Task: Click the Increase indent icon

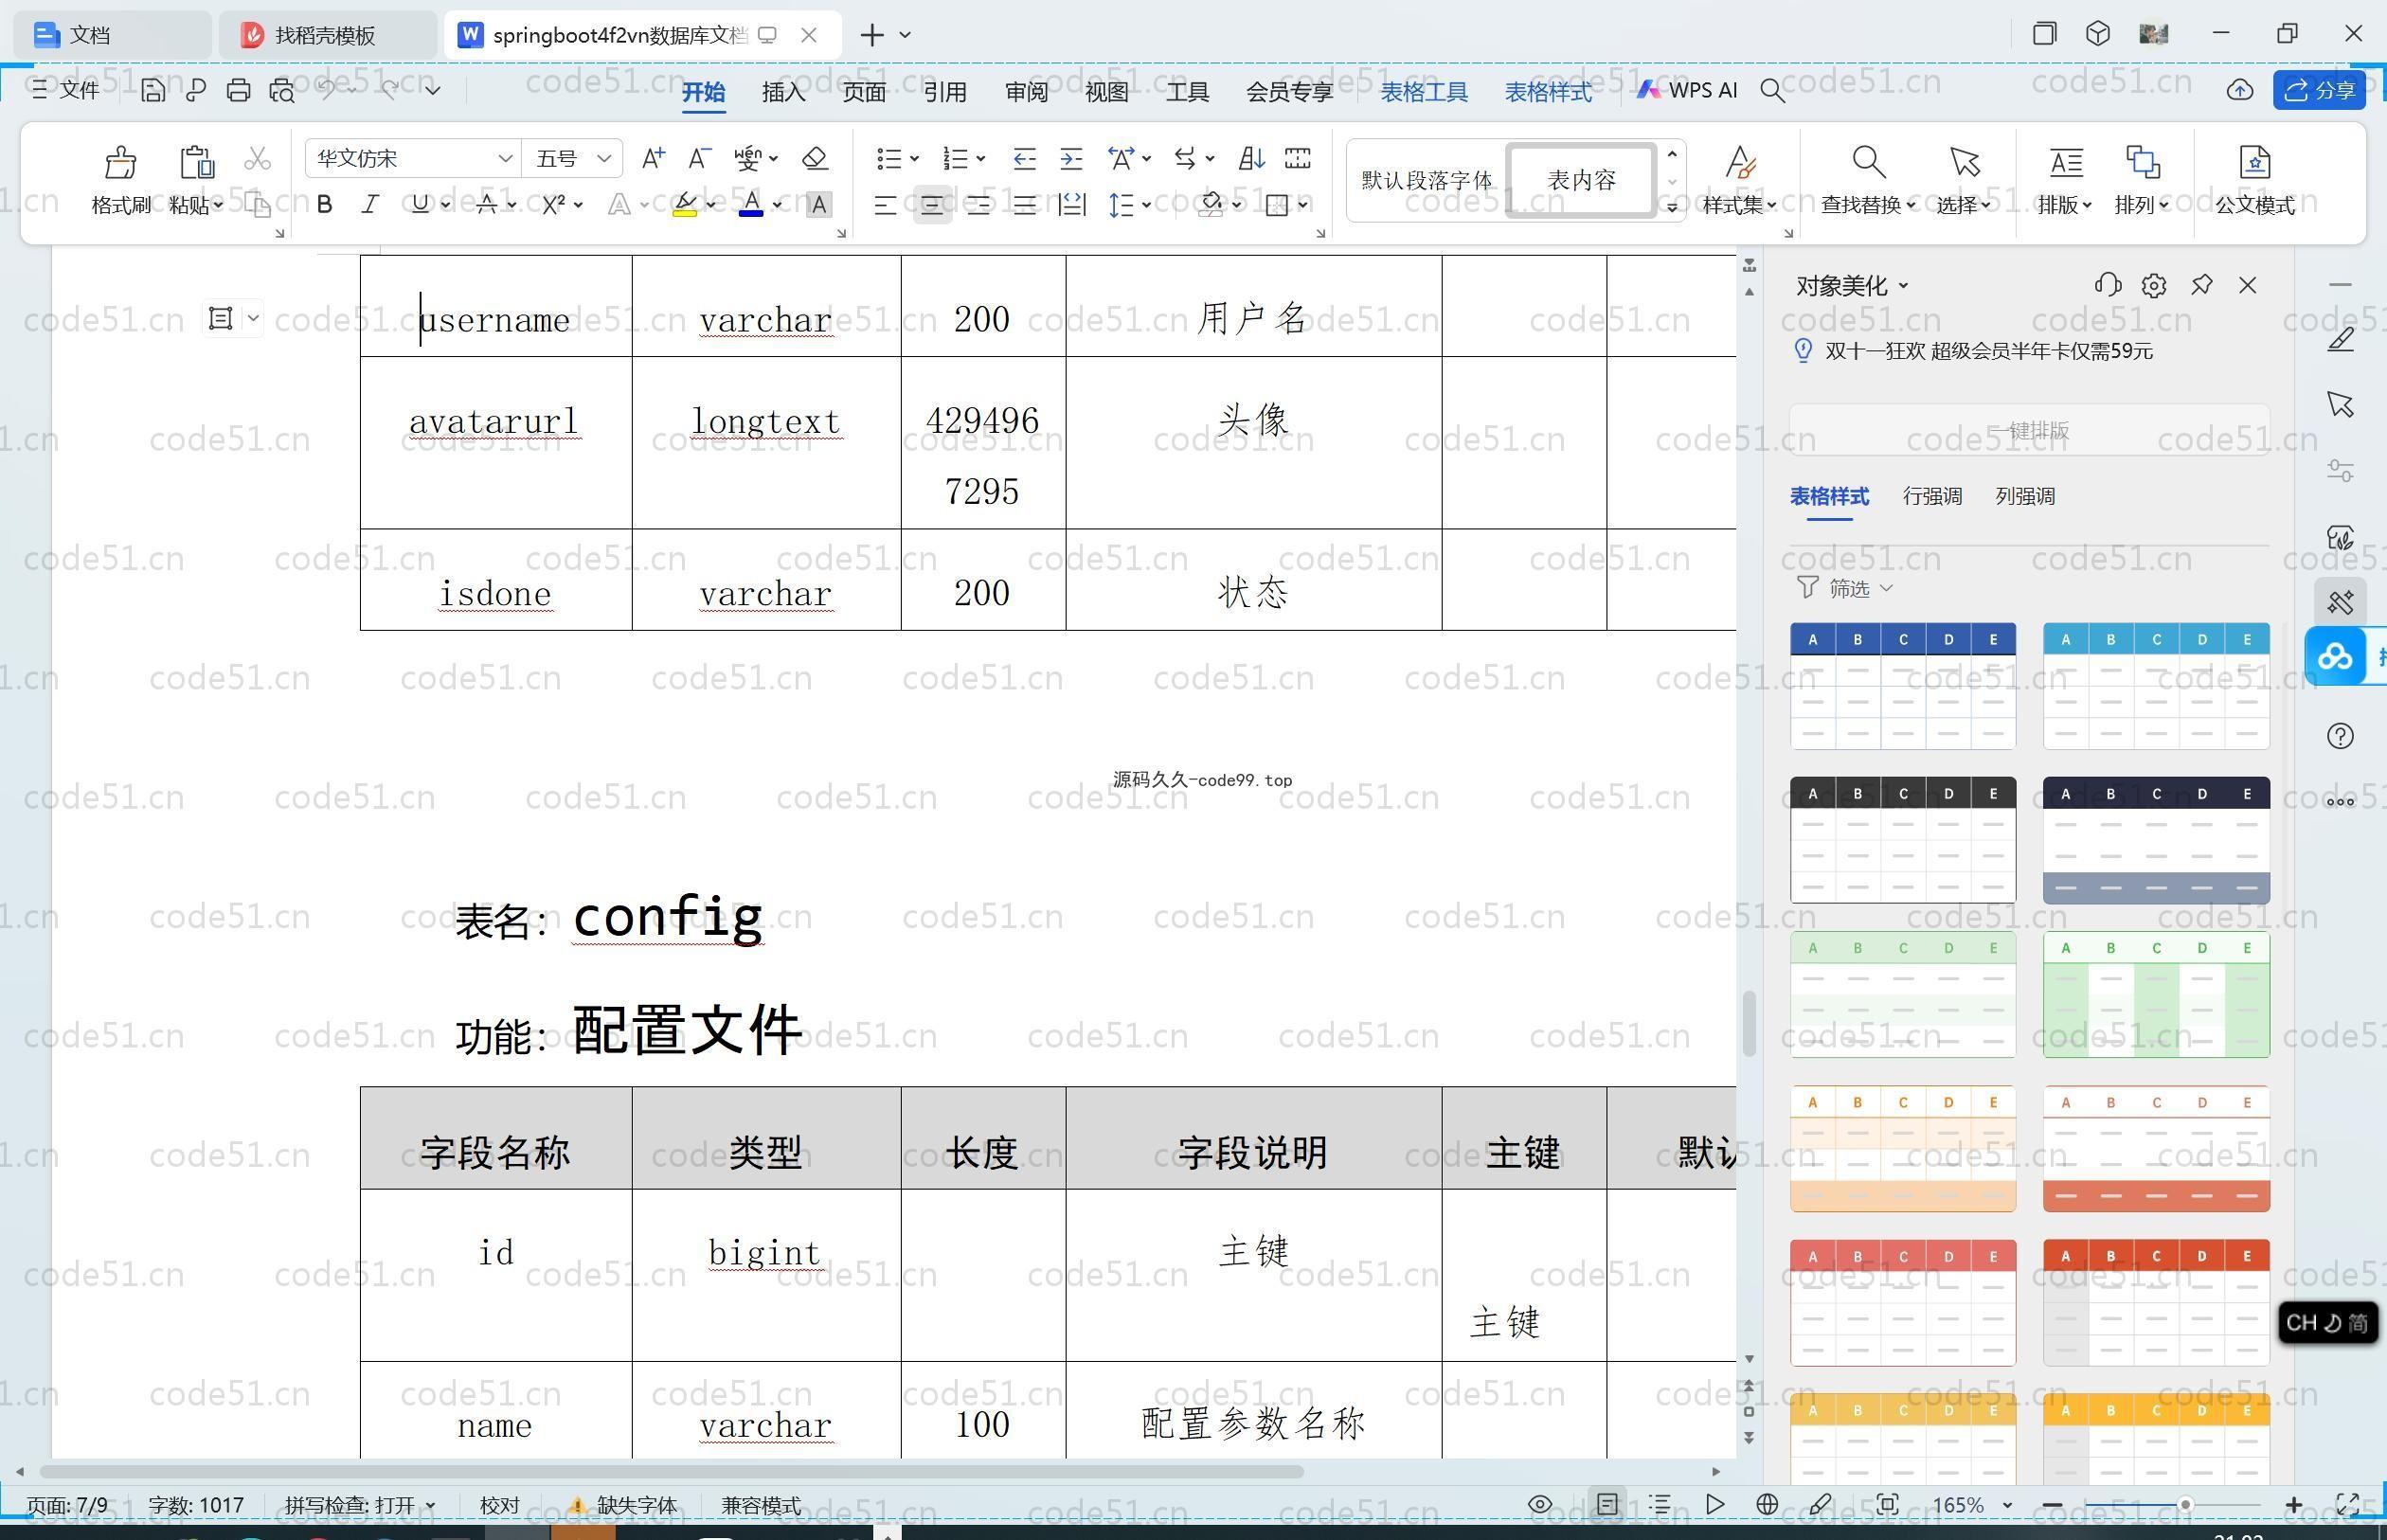Action: click(x=1071, y=158)
